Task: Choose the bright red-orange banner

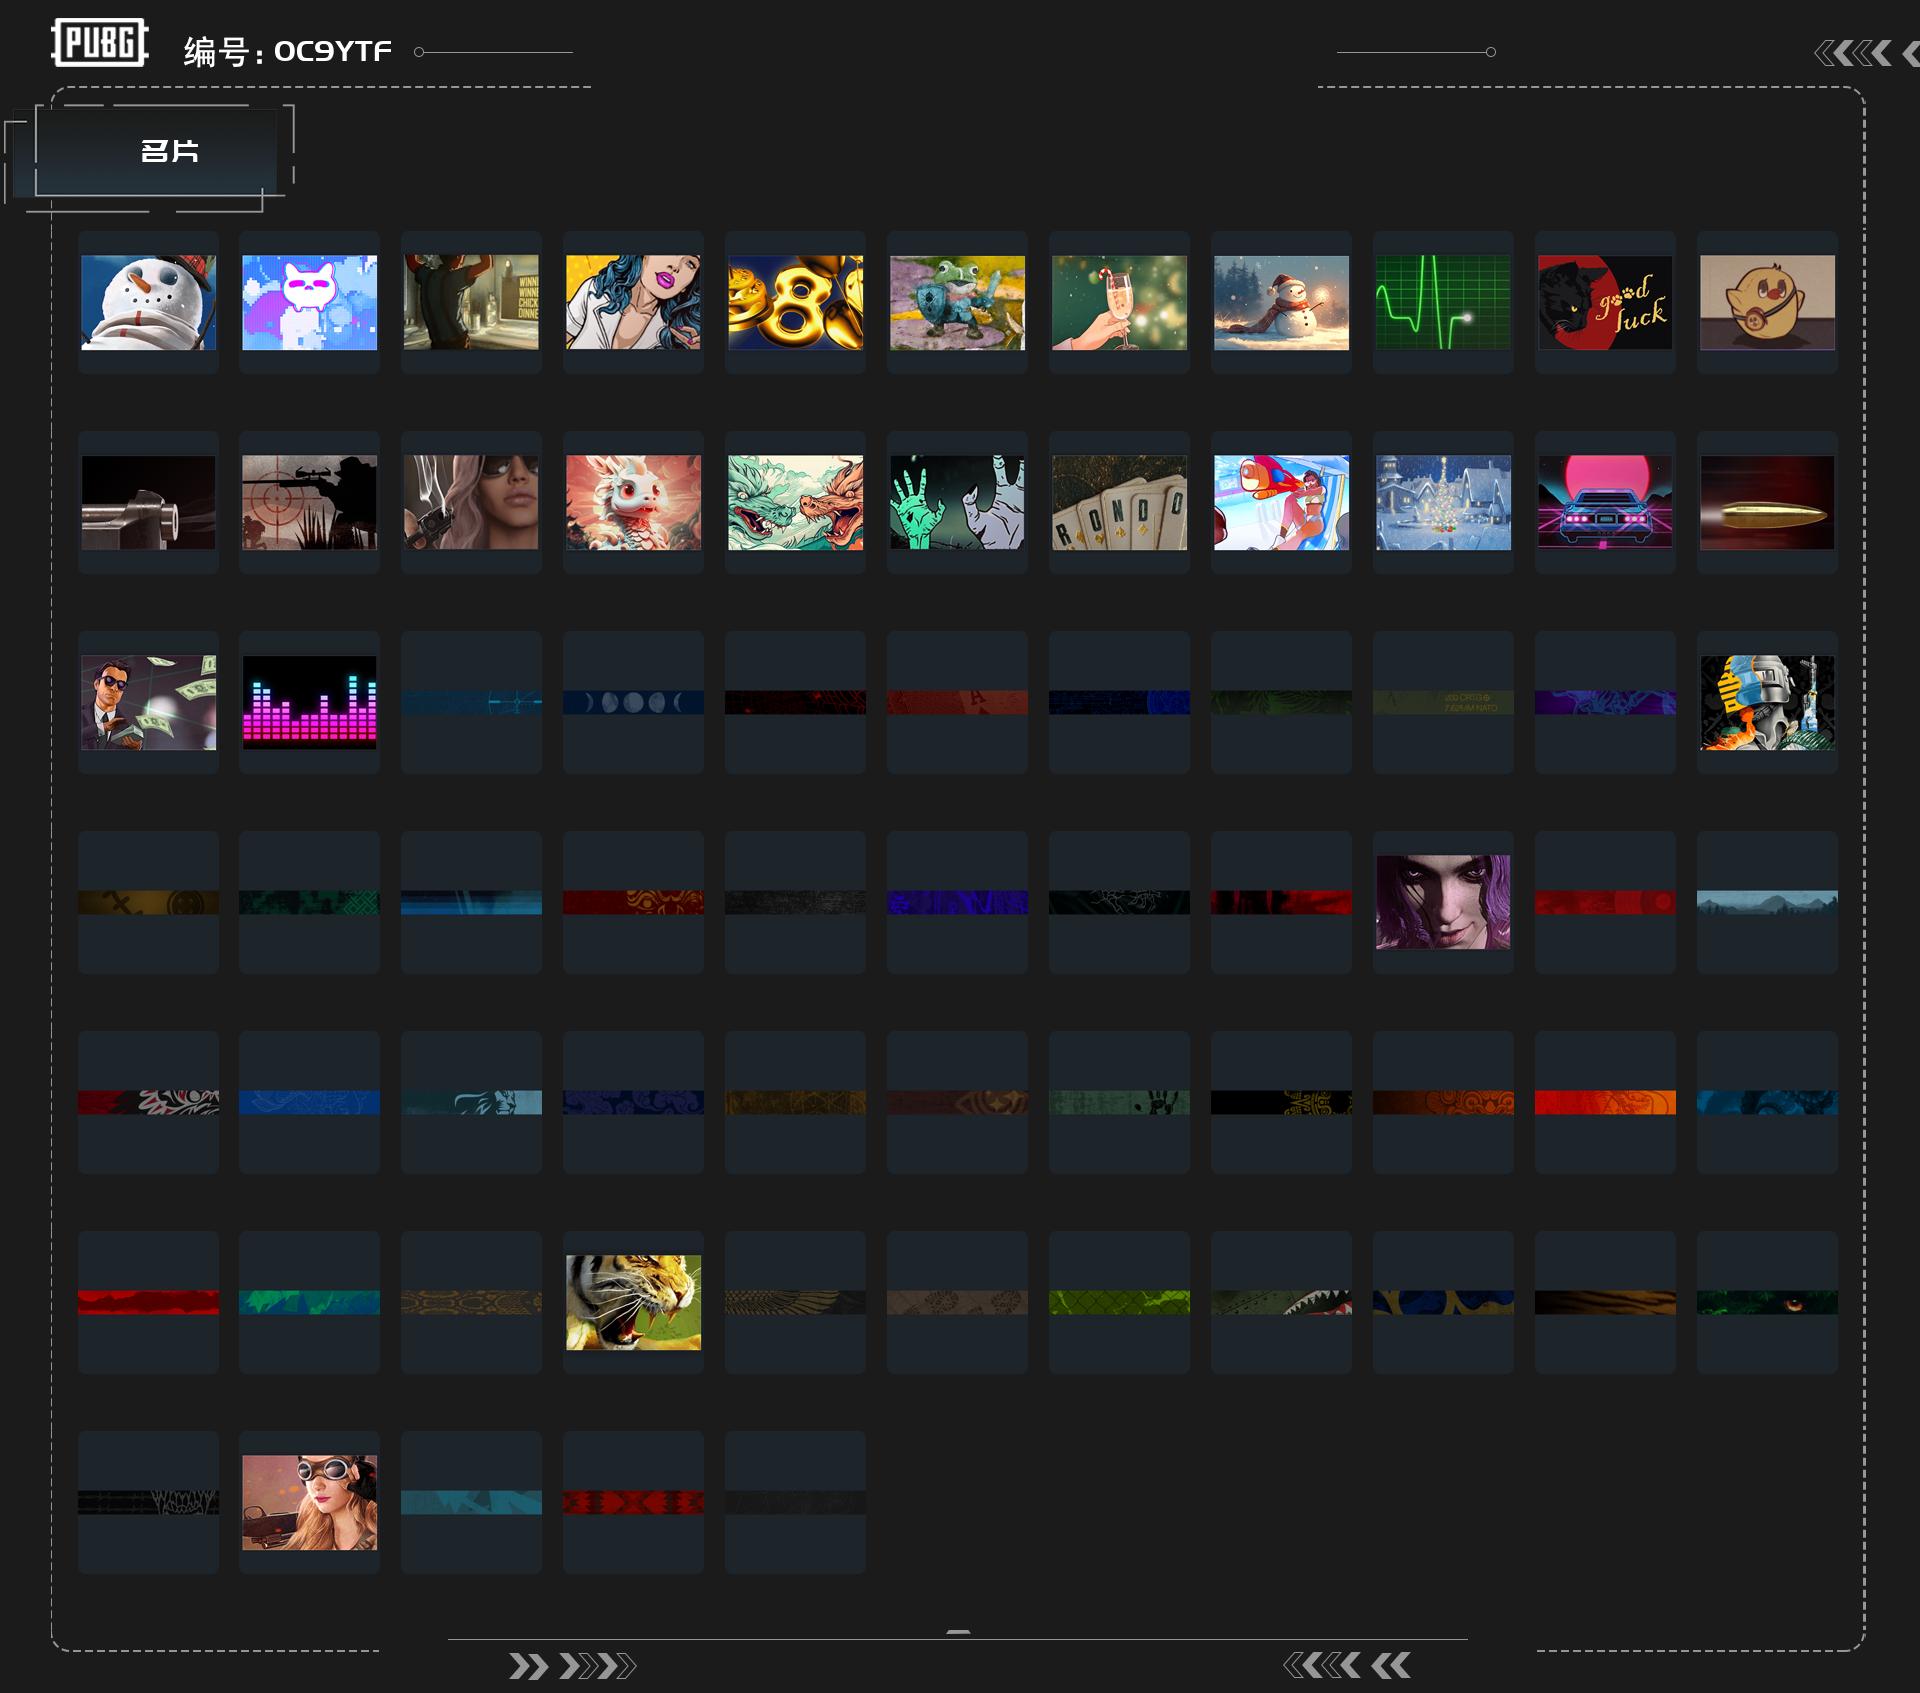Action: pyautogui.click(x=1605, y=1102)
